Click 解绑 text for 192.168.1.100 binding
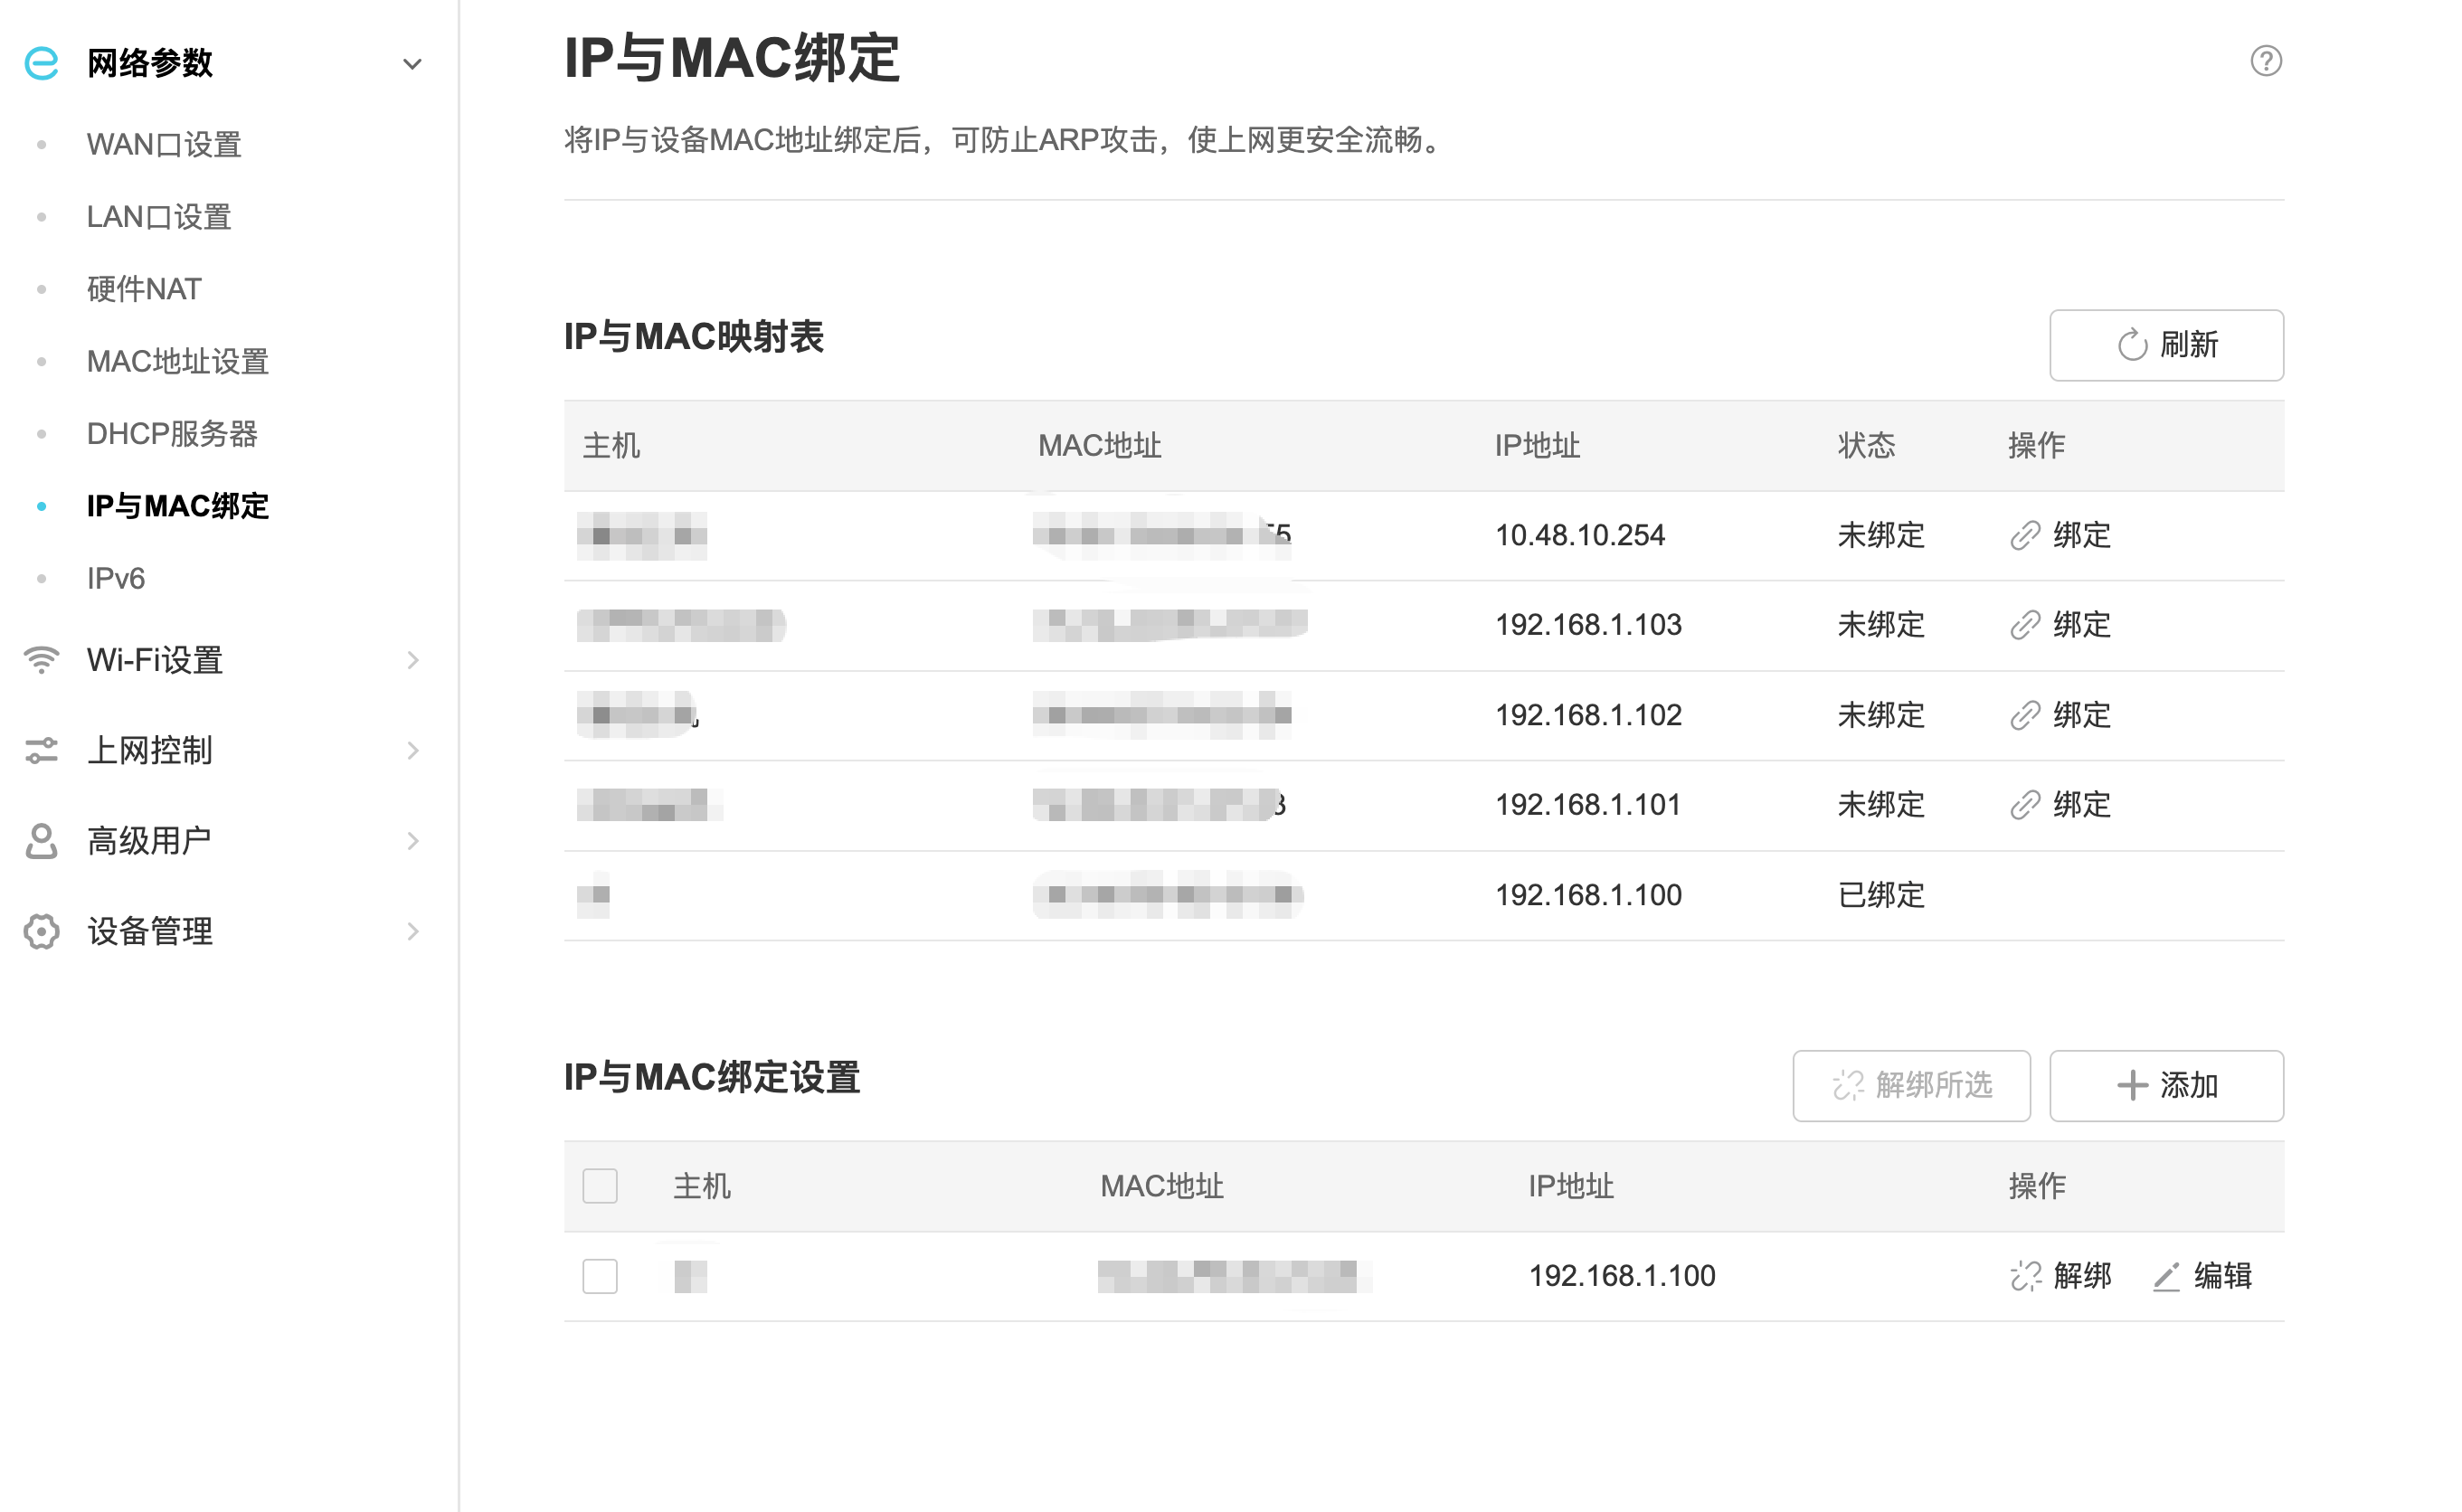The image size is (2462, 1512). point(2082,1276)
